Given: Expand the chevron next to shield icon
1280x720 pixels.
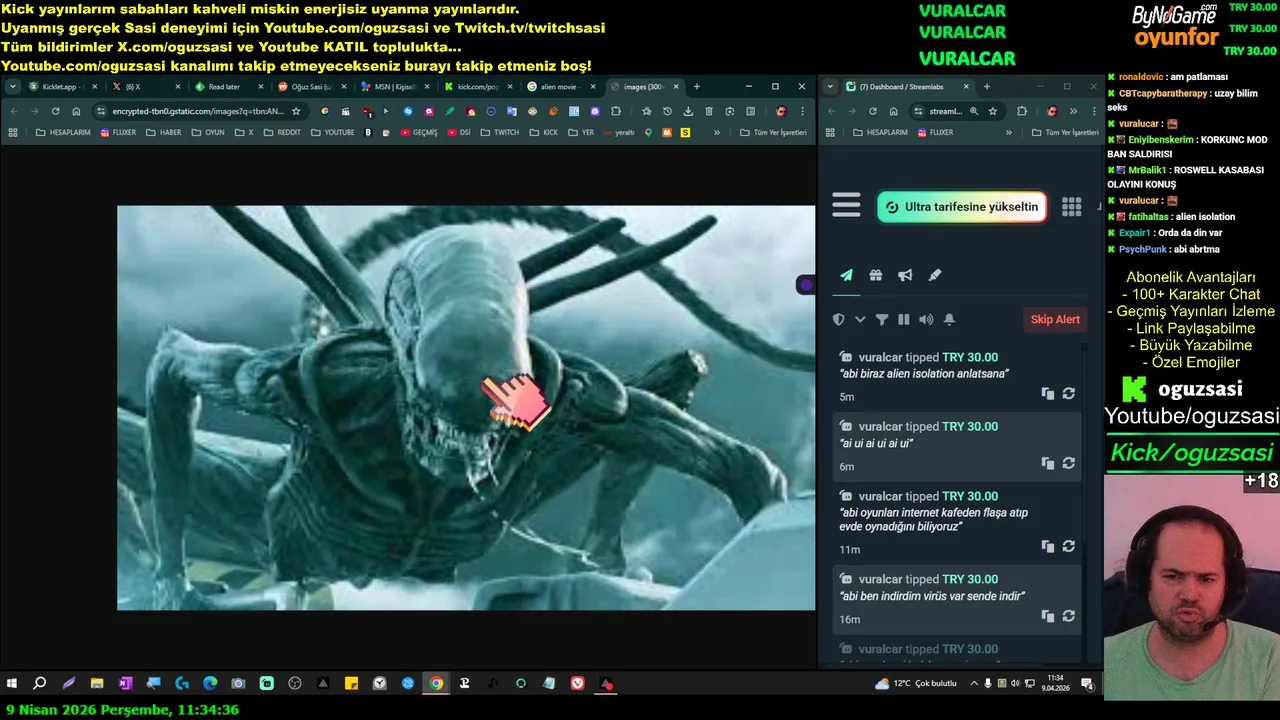Looking at the screenshot, I should click(x=860, y=319).
